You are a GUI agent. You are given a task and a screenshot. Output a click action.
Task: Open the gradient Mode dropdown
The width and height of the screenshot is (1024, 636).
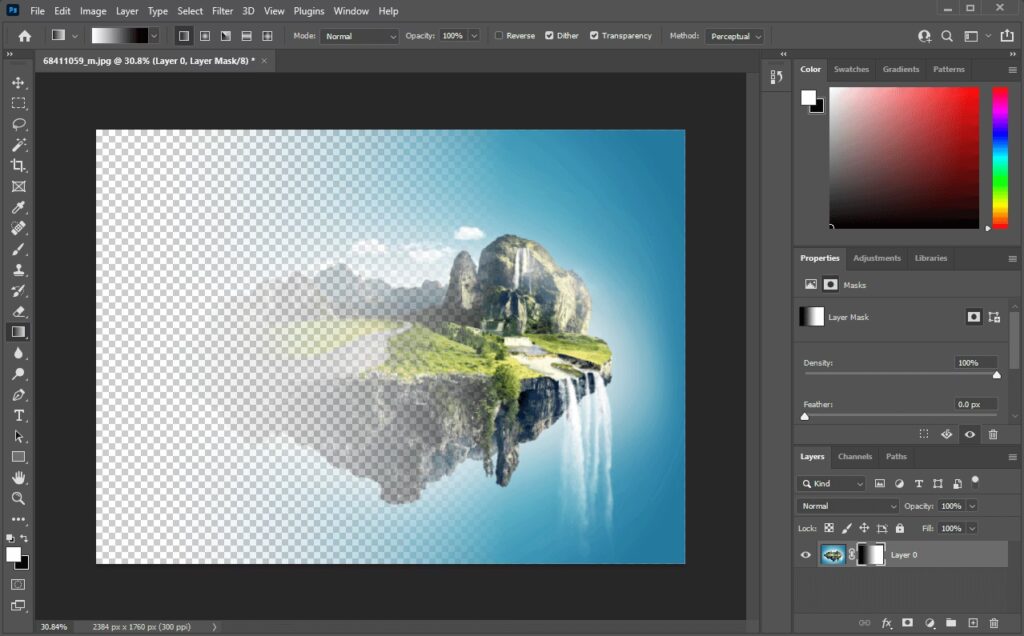[x=359, y=36]
